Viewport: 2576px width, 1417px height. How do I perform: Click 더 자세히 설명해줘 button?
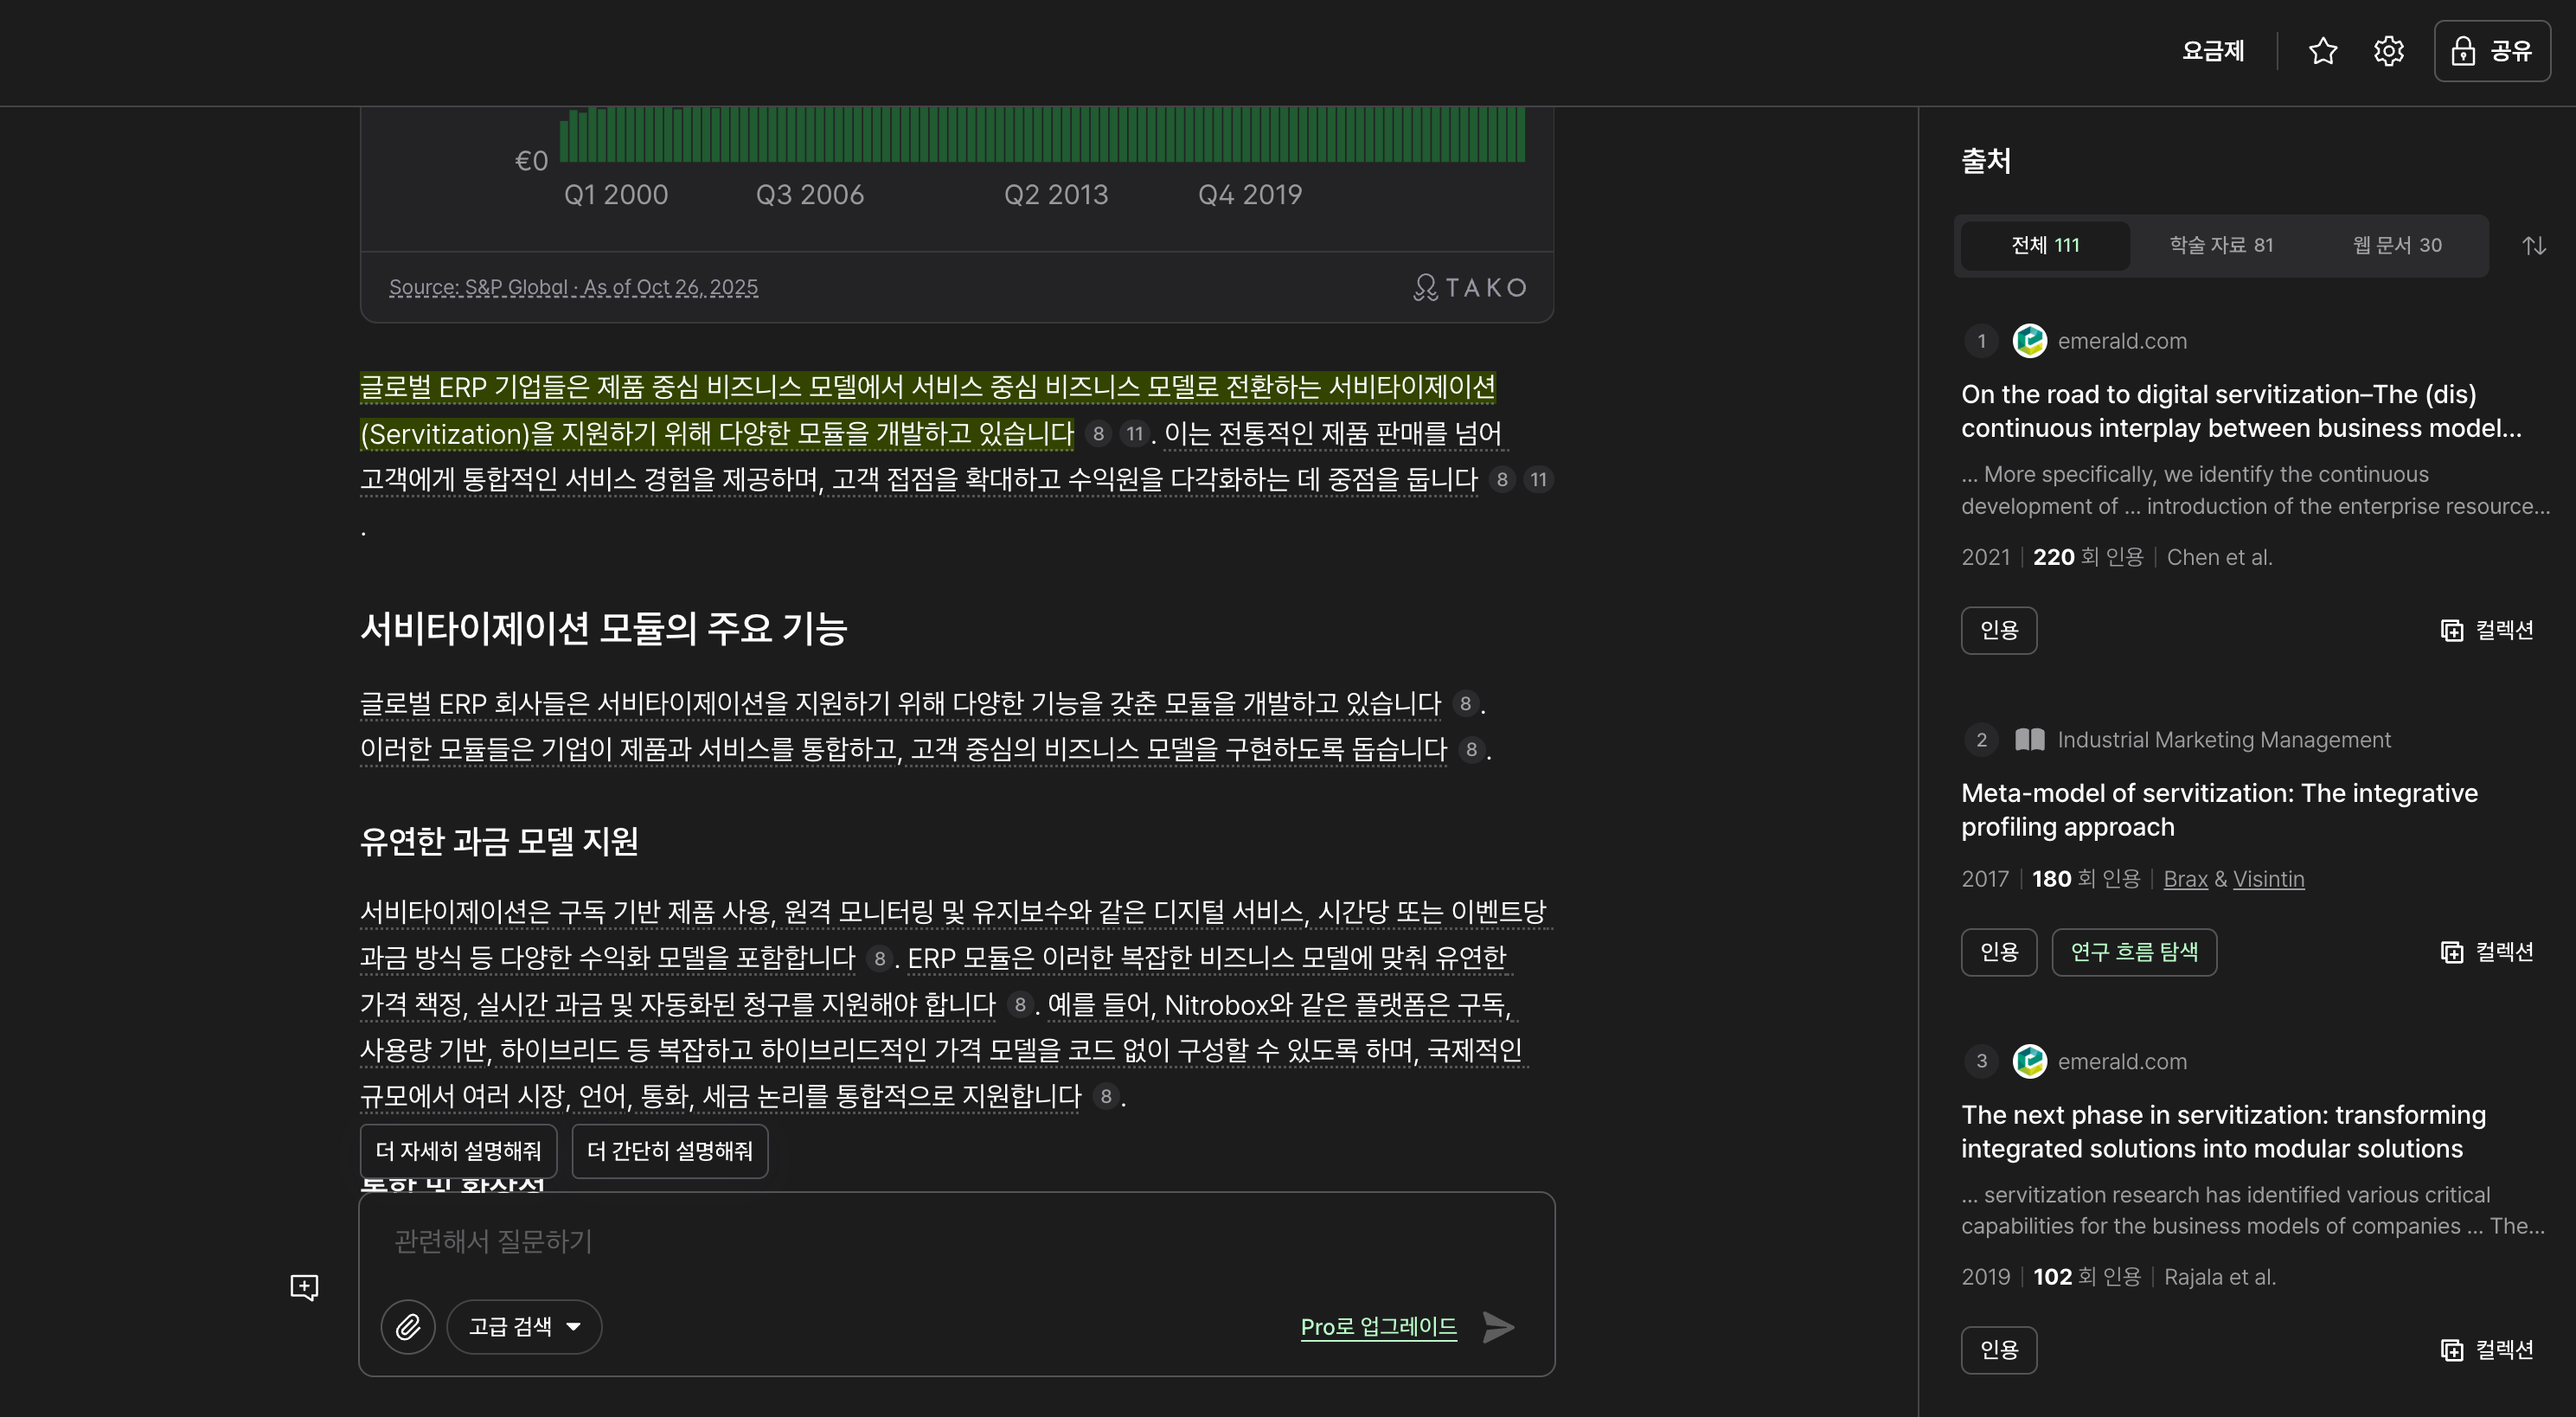coord(458,1151)
